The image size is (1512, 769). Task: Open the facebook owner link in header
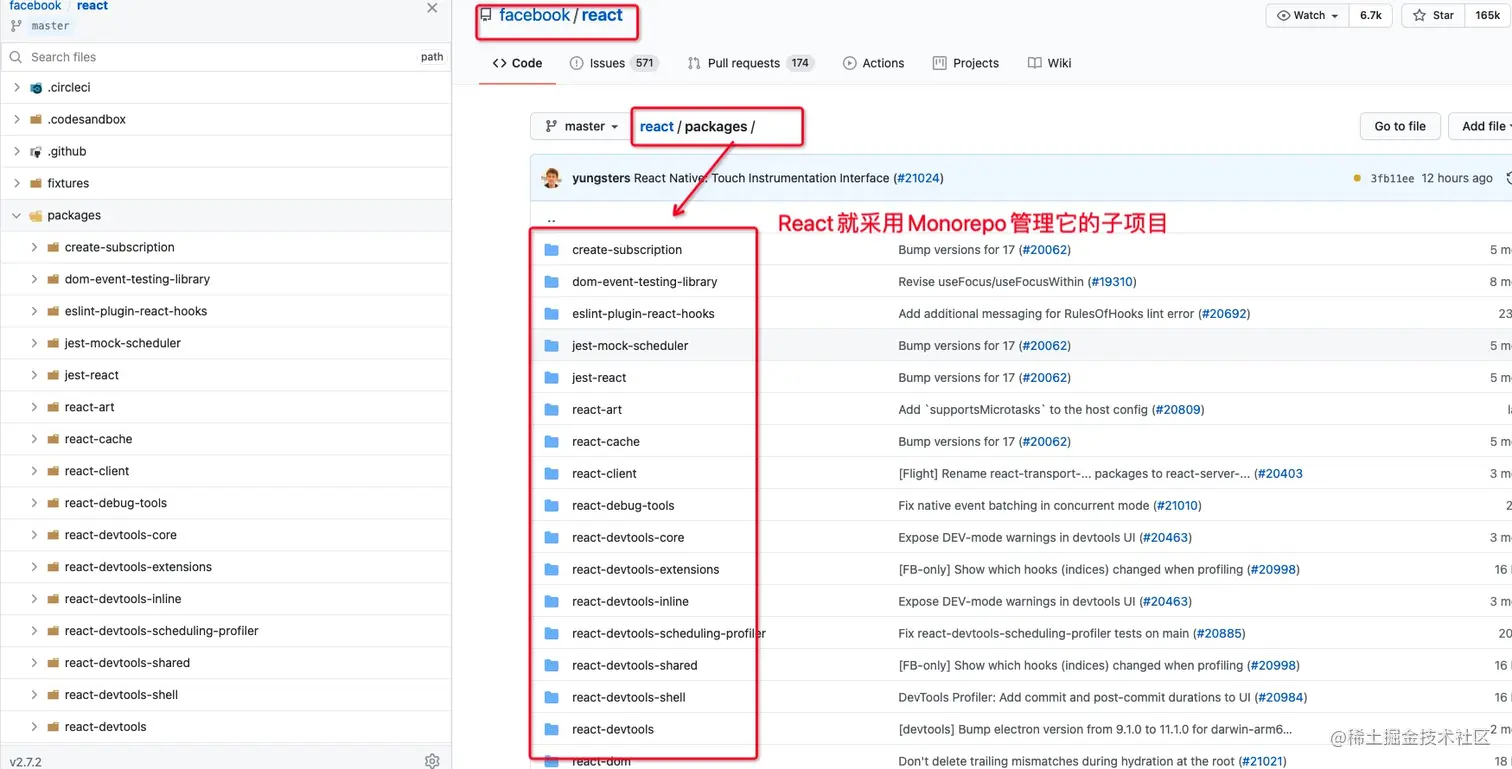pyautogui.click(x=534, y=15)
